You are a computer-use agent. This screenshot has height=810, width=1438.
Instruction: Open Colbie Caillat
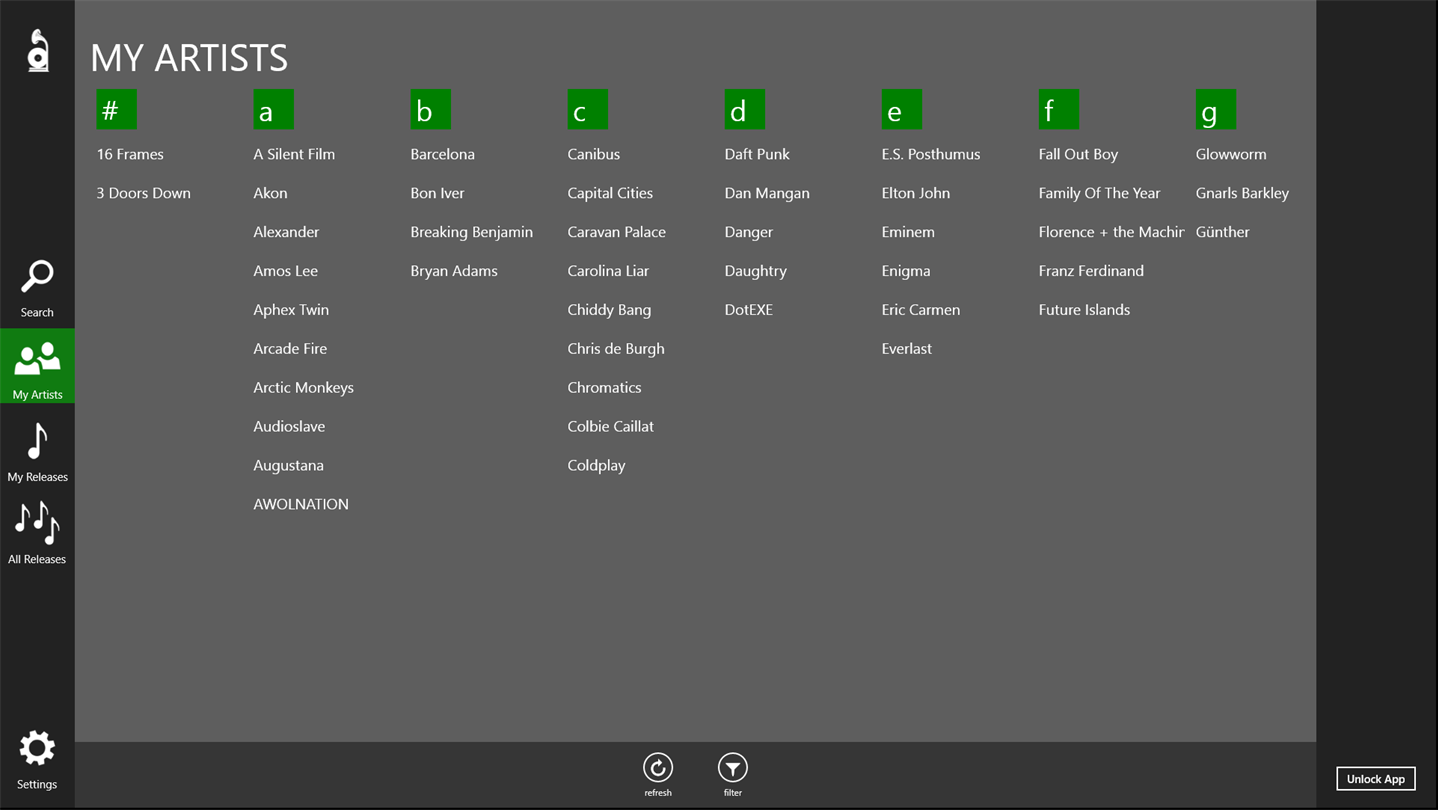(x=610, y=427)
